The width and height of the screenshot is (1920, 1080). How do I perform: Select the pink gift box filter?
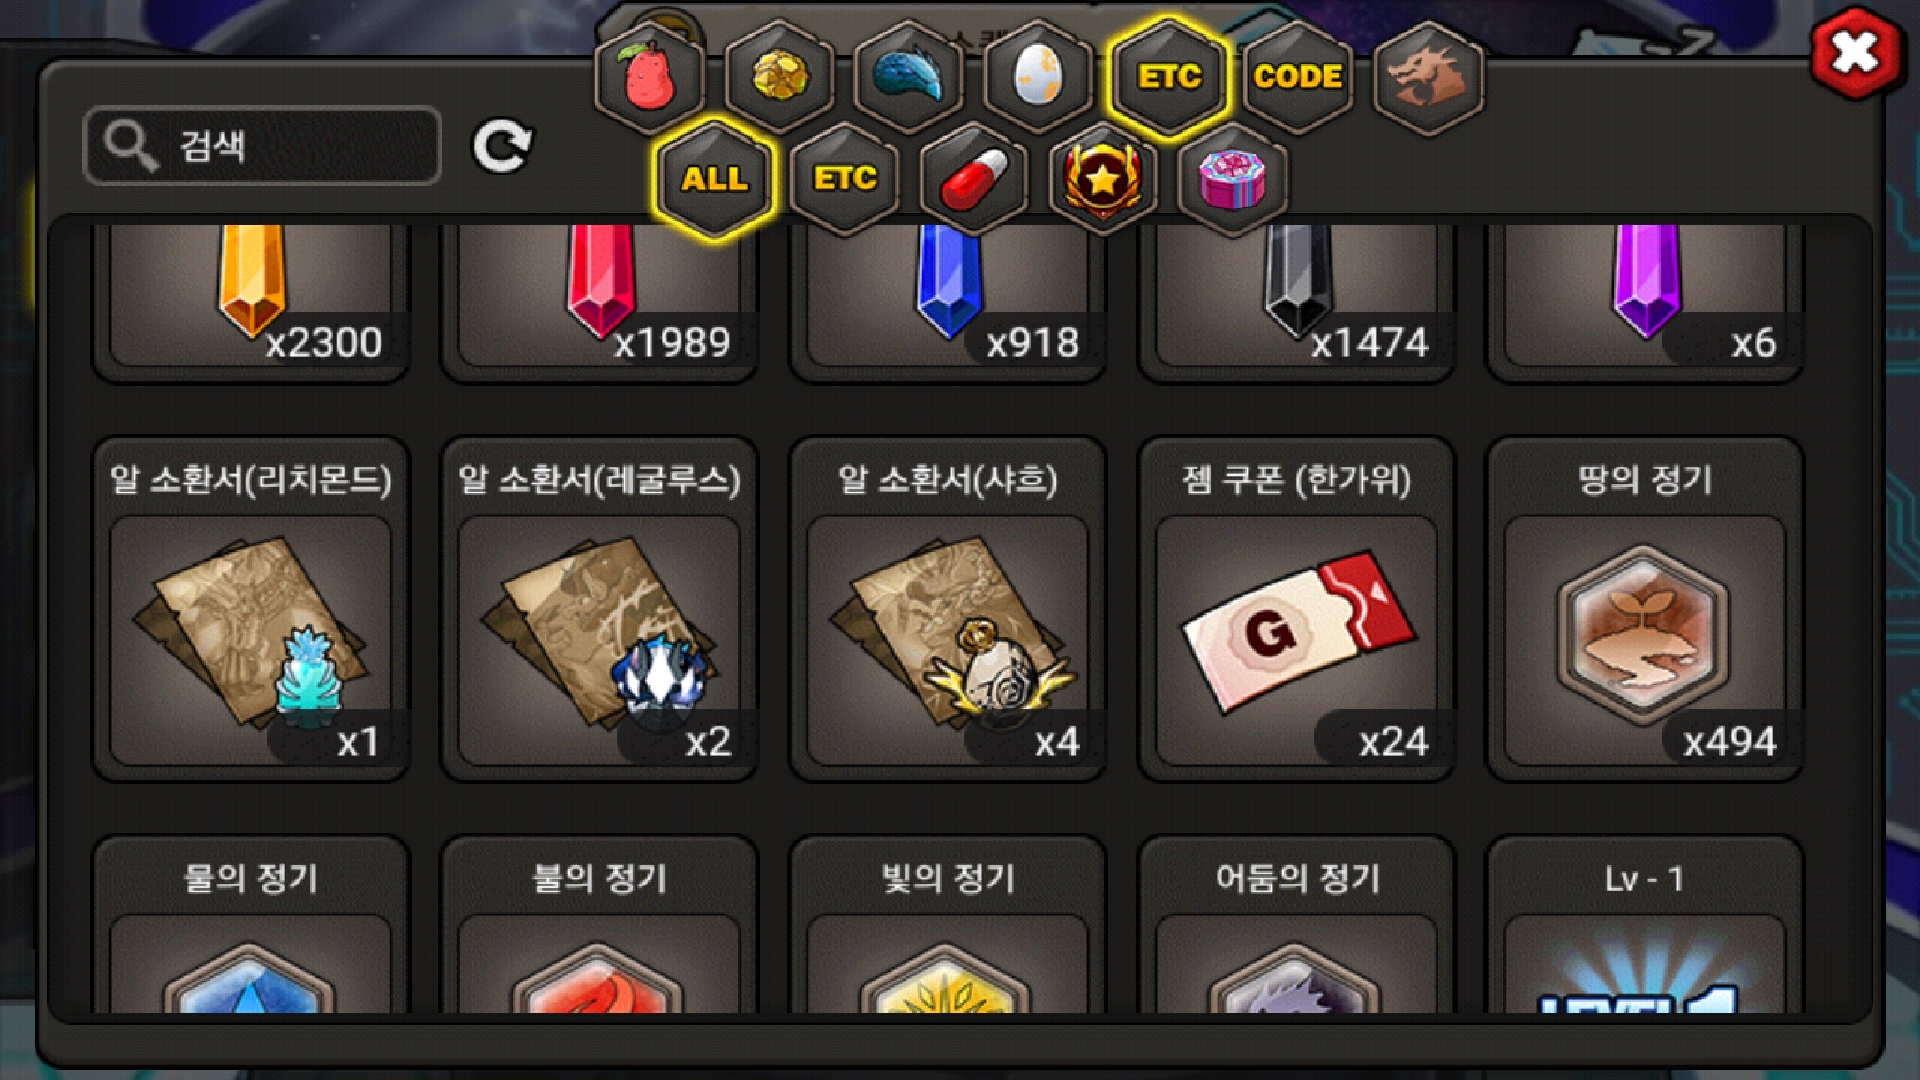[x=1232, y=179]
